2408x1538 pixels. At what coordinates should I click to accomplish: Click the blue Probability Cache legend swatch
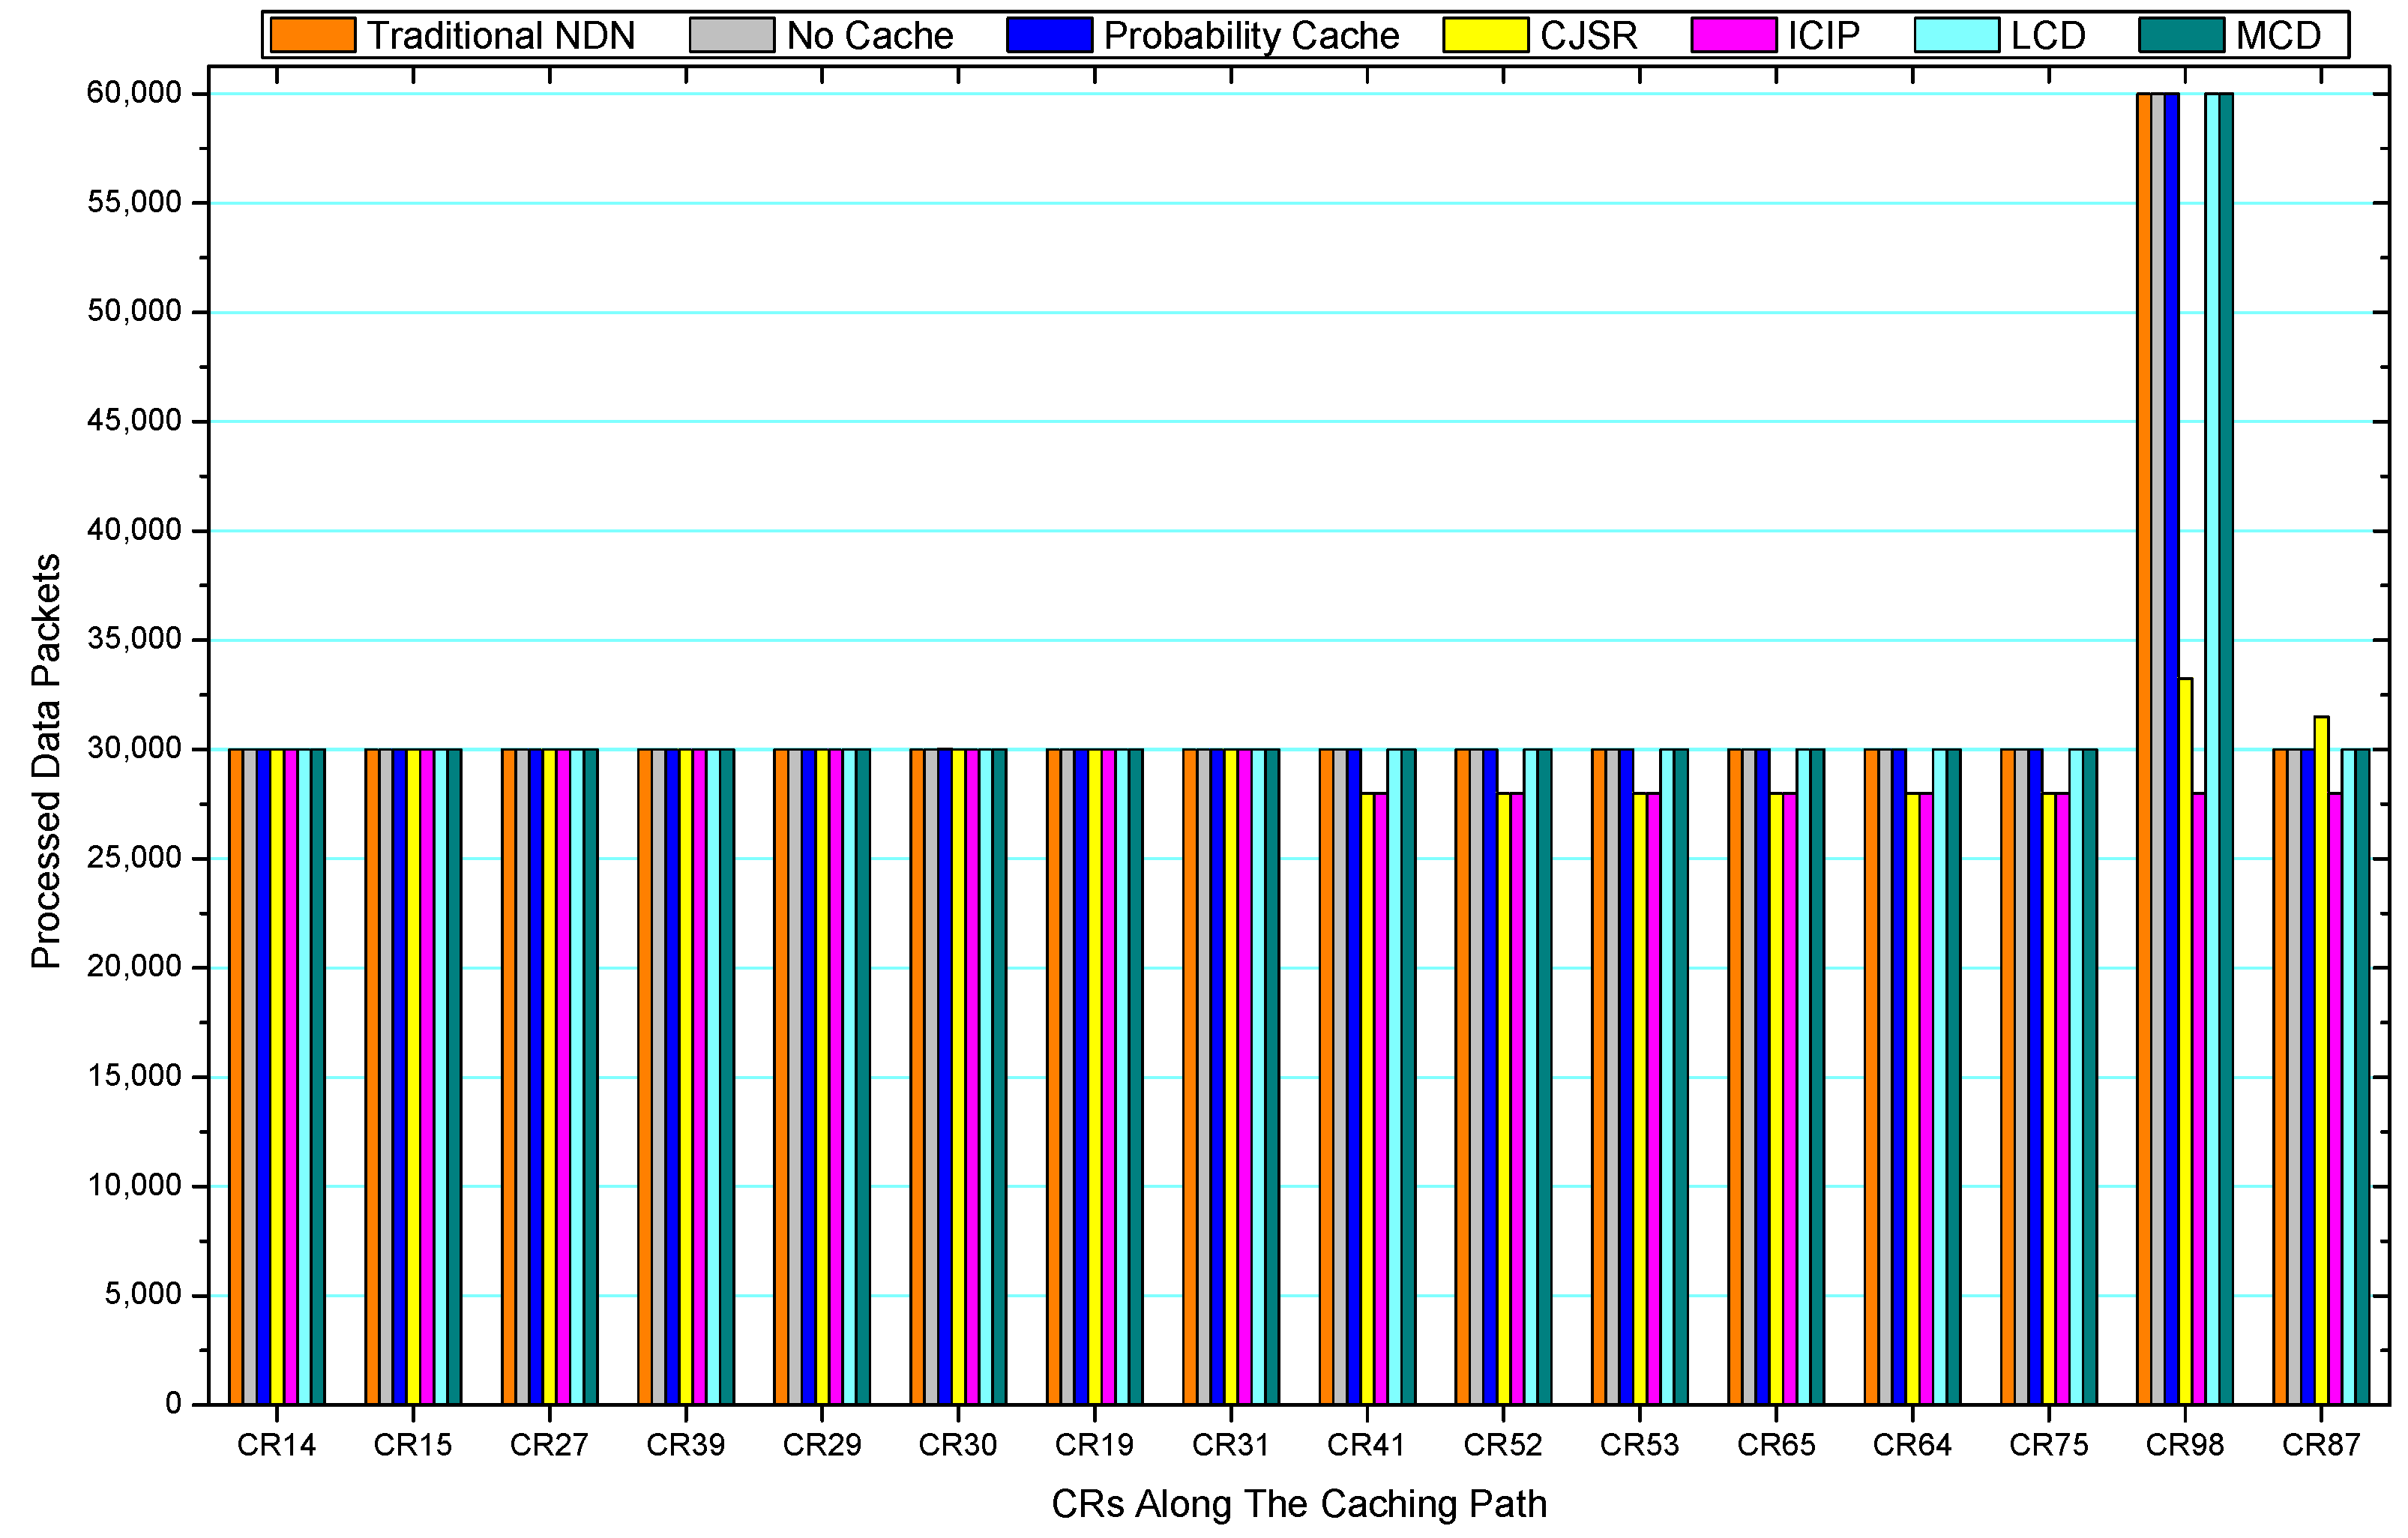click(1049, 35)
